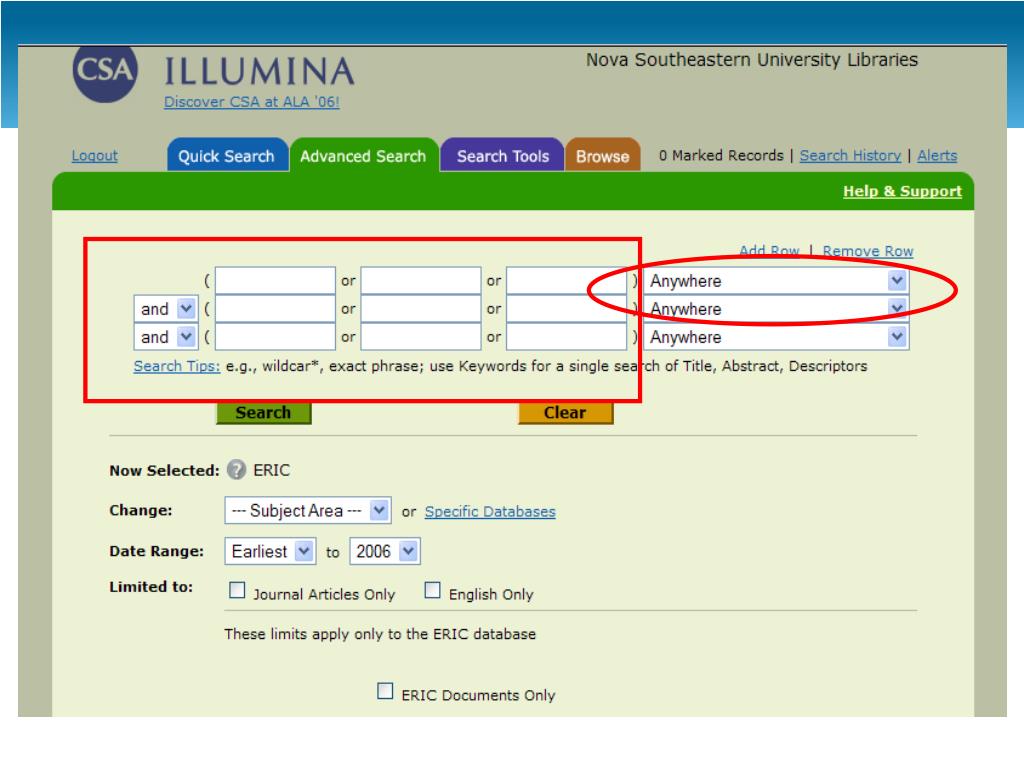Open the ERIC database help question-mark icon
The height and width of the screenshot is (768, 1024).
coord(236,470)
